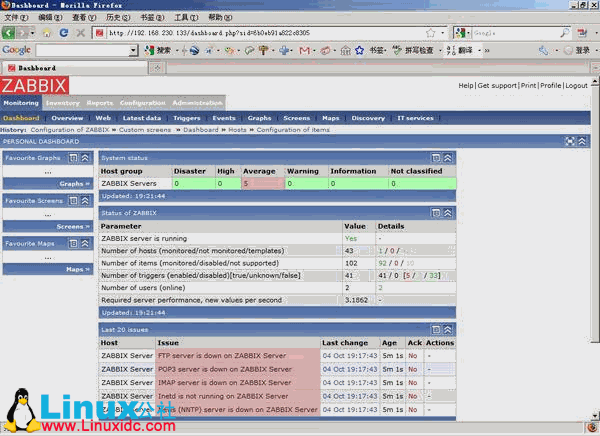
Task: Open the Configuration main menu tab
Action: point(142,103)
